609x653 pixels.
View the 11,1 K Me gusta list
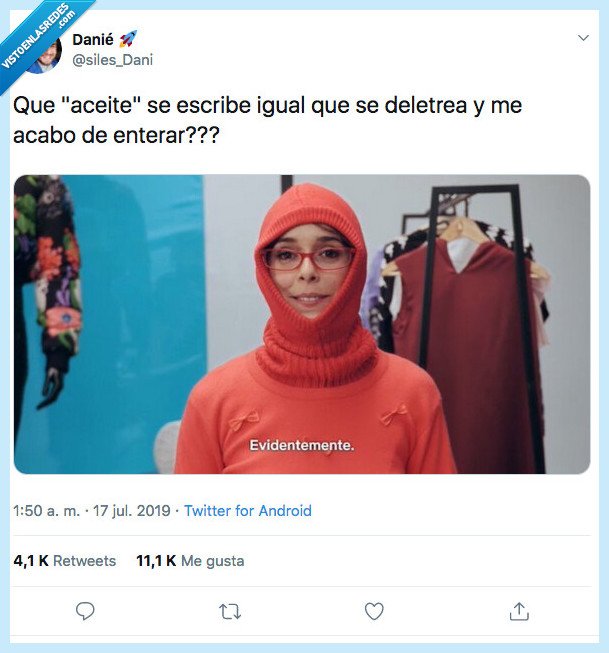[190, 561]
